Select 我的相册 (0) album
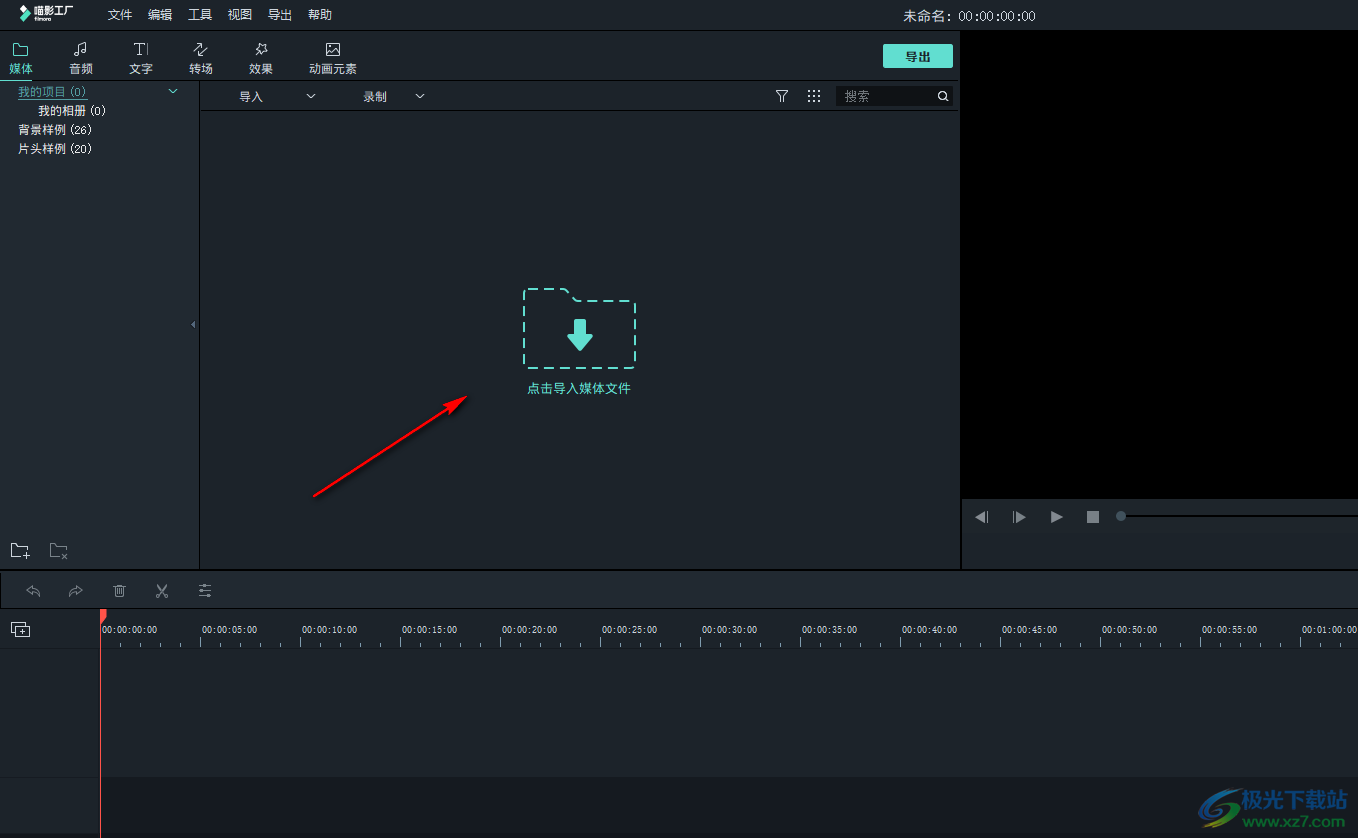Viewport: 1358px width, 838px height. pos(72,111)
